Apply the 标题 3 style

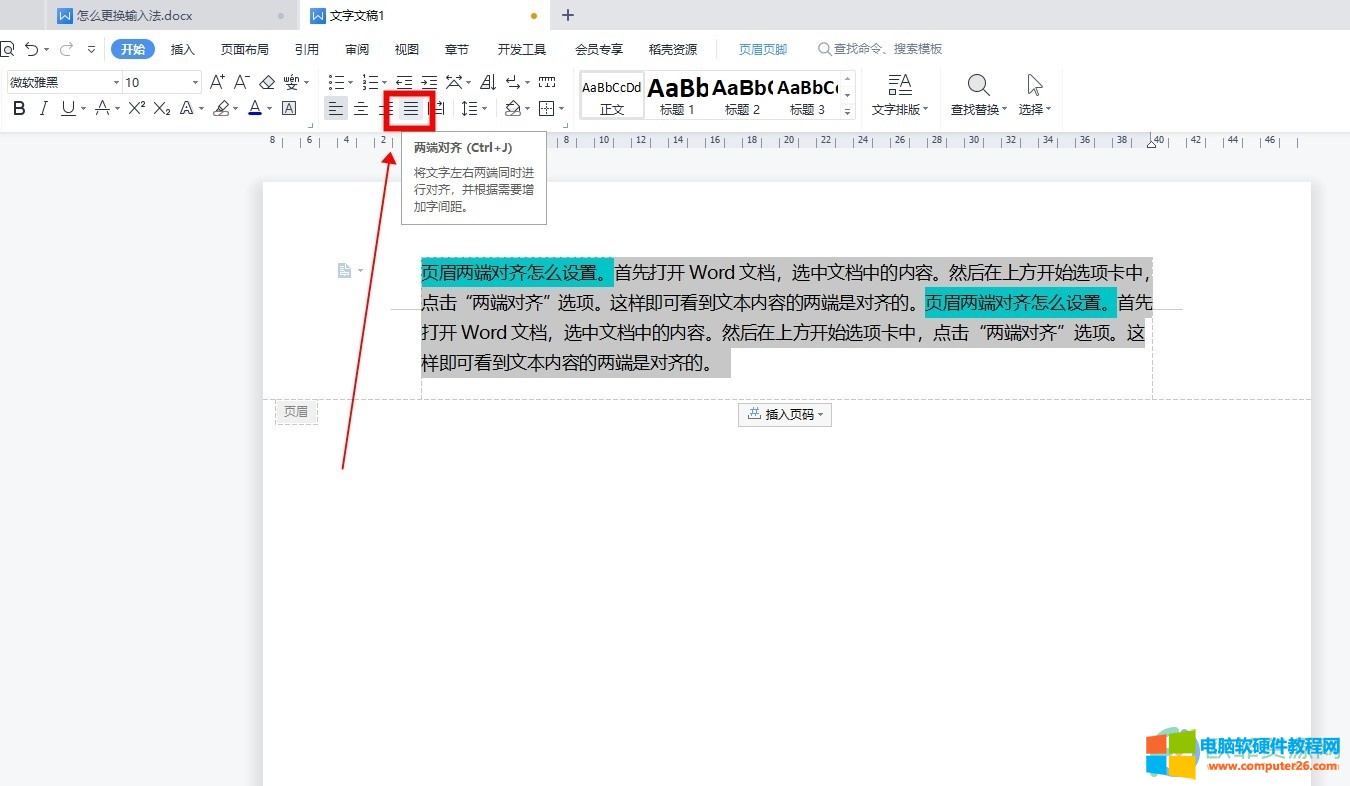click(807, 96)
